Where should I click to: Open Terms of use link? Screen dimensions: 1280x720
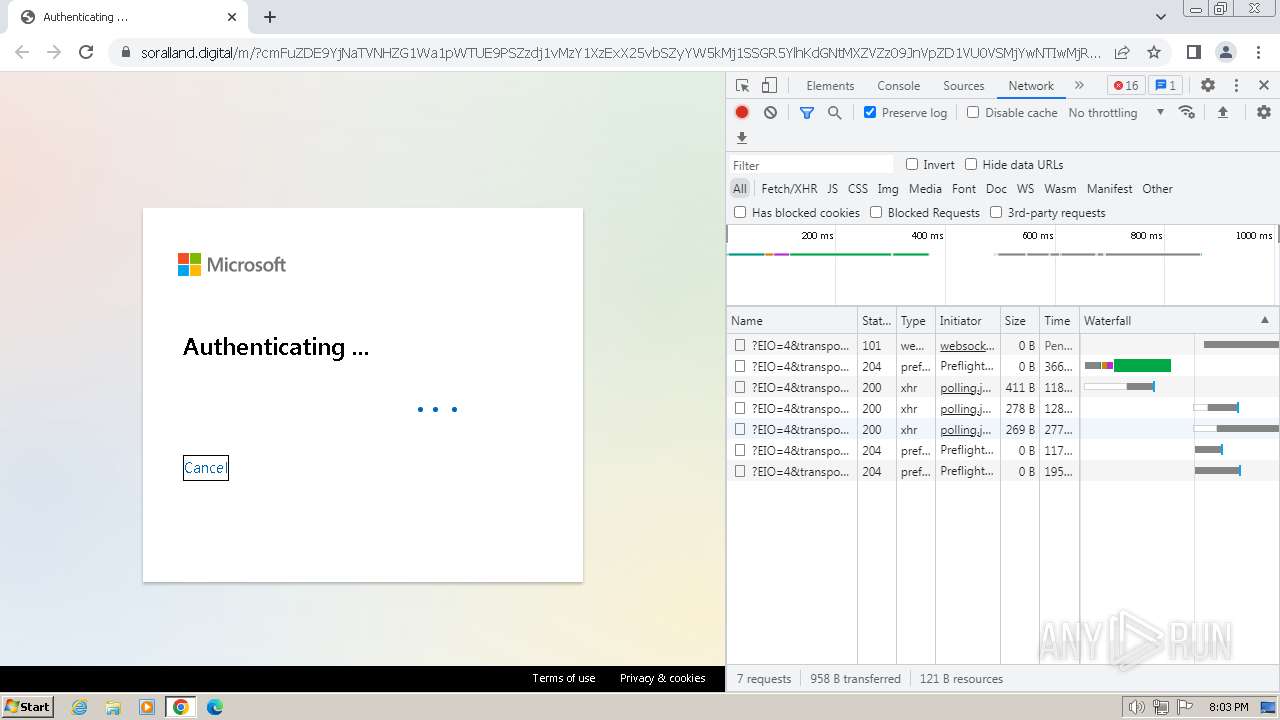pos(563,678)
